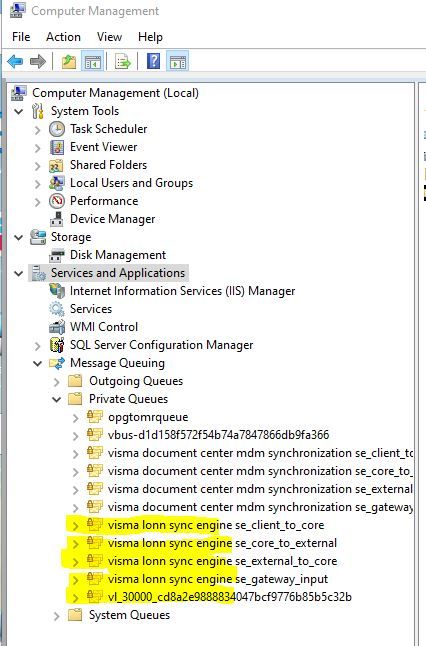Collapse the System Tools node
The image size is (426, 646).
coord(19,111)
